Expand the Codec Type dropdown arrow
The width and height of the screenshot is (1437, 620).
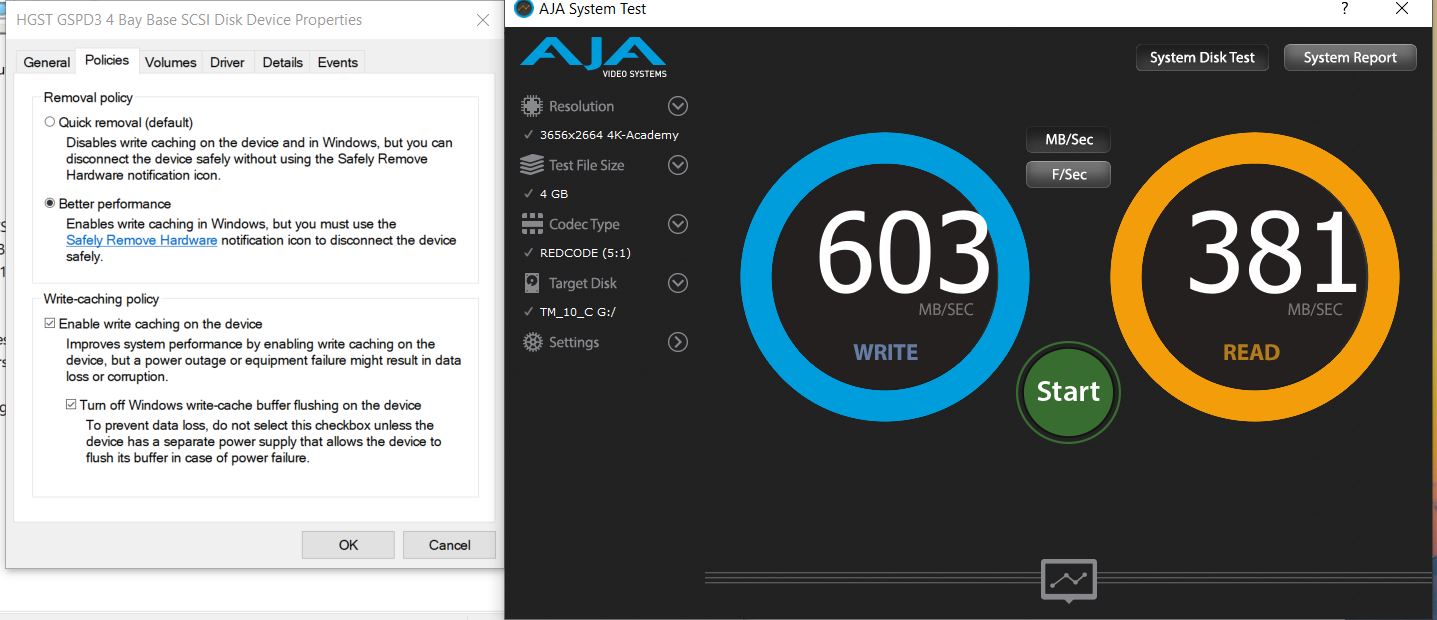678,224
